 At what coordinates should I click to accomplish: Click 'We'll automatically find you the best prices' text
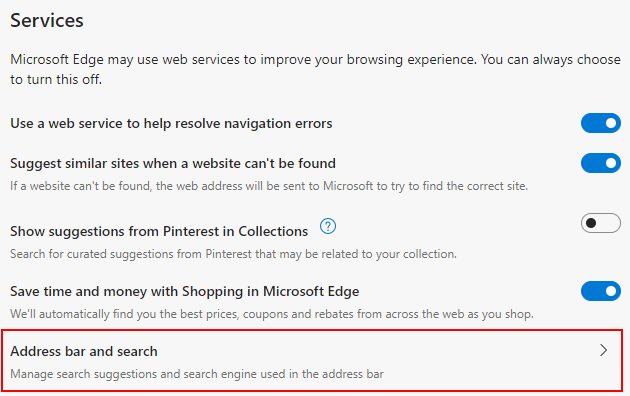[x=272, y=314]
